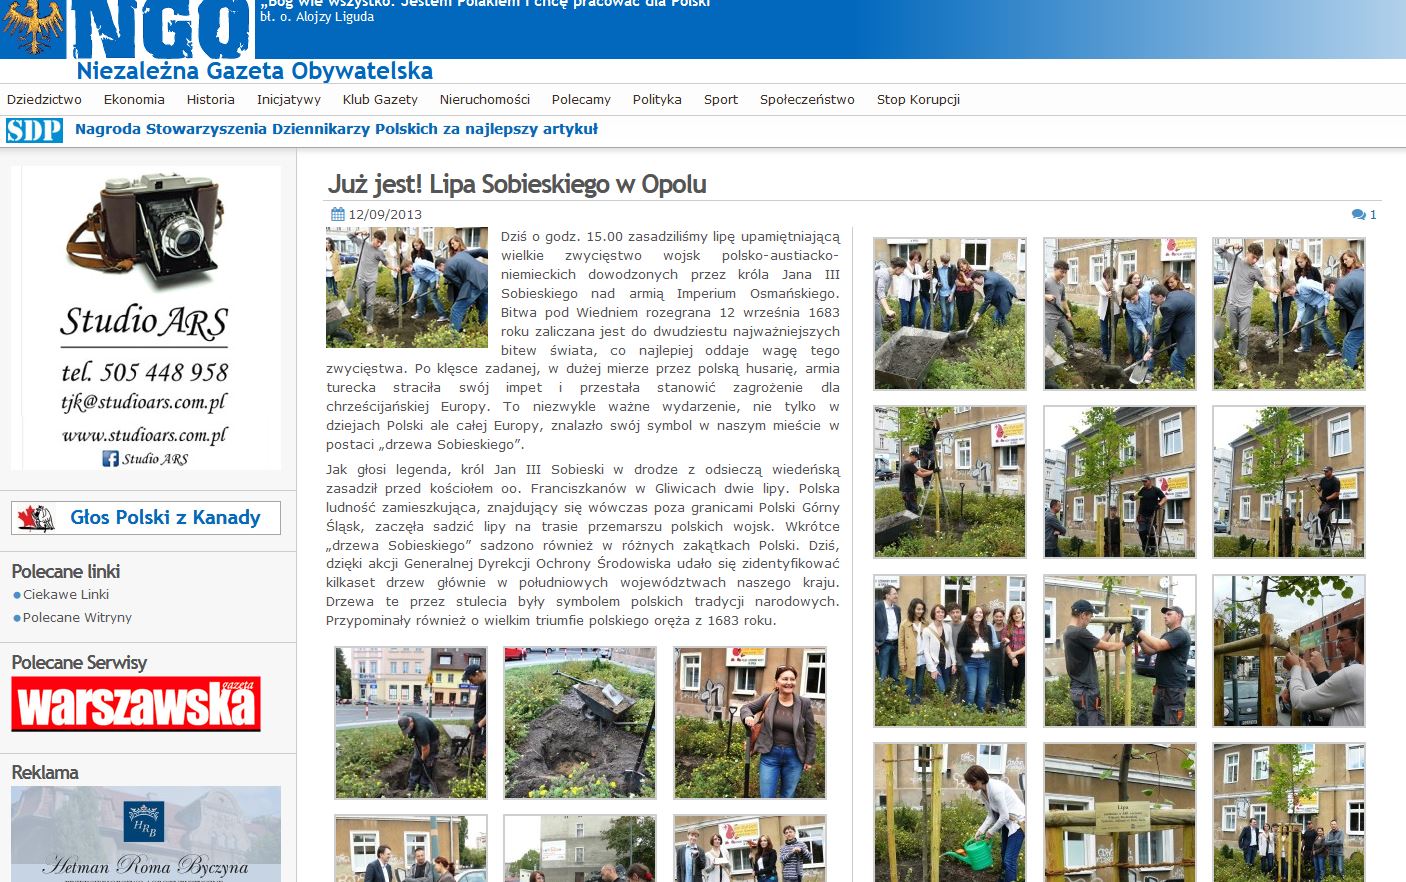
Task: Open the comments count bubble icon
Action: [1358, 215]
